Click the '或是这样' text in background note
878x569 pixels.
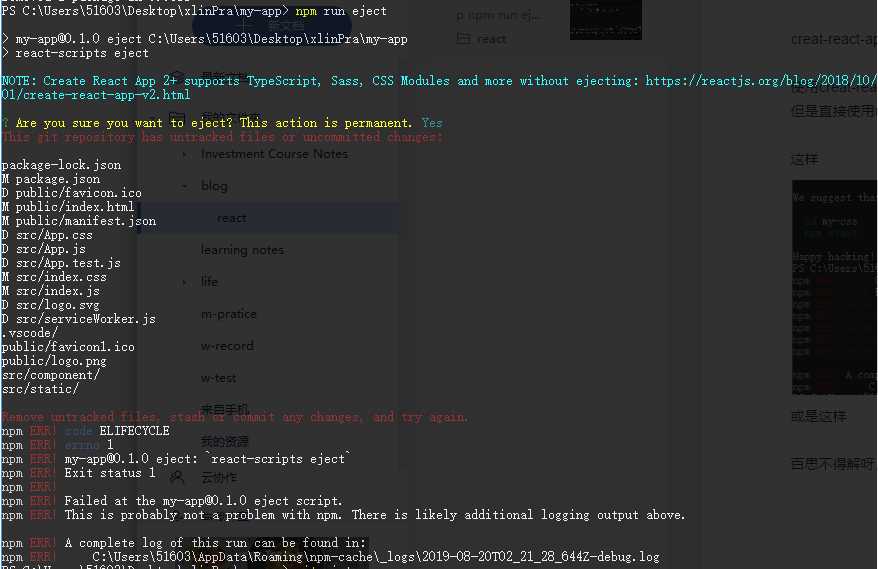click(x=819, y=417)
